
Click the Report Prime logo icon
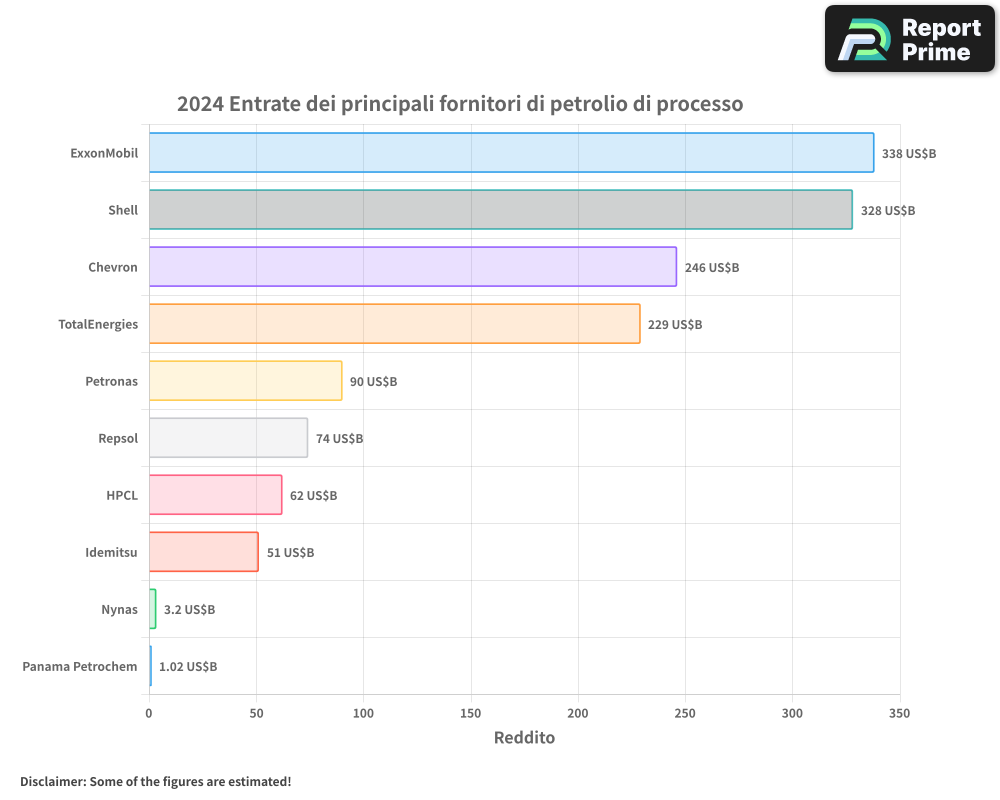pyautogui.click(x=864, y=40)
